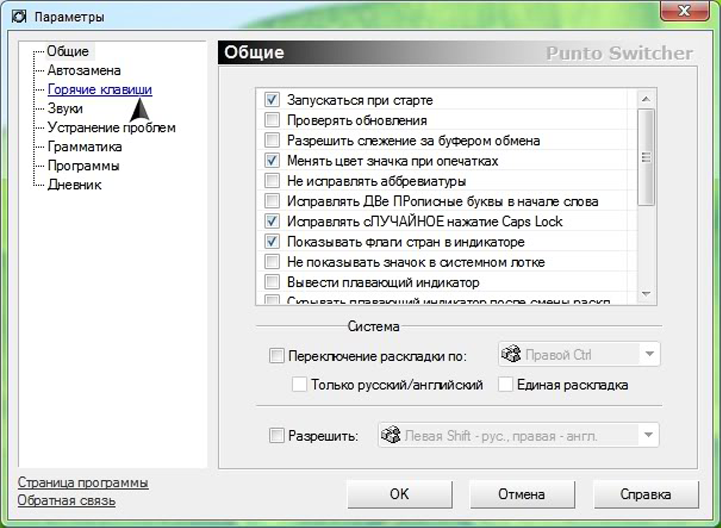Viewport: 721px width, 528px height.
Task: Open the Правой Ctrl dropdown
Action: click(649, 354)
